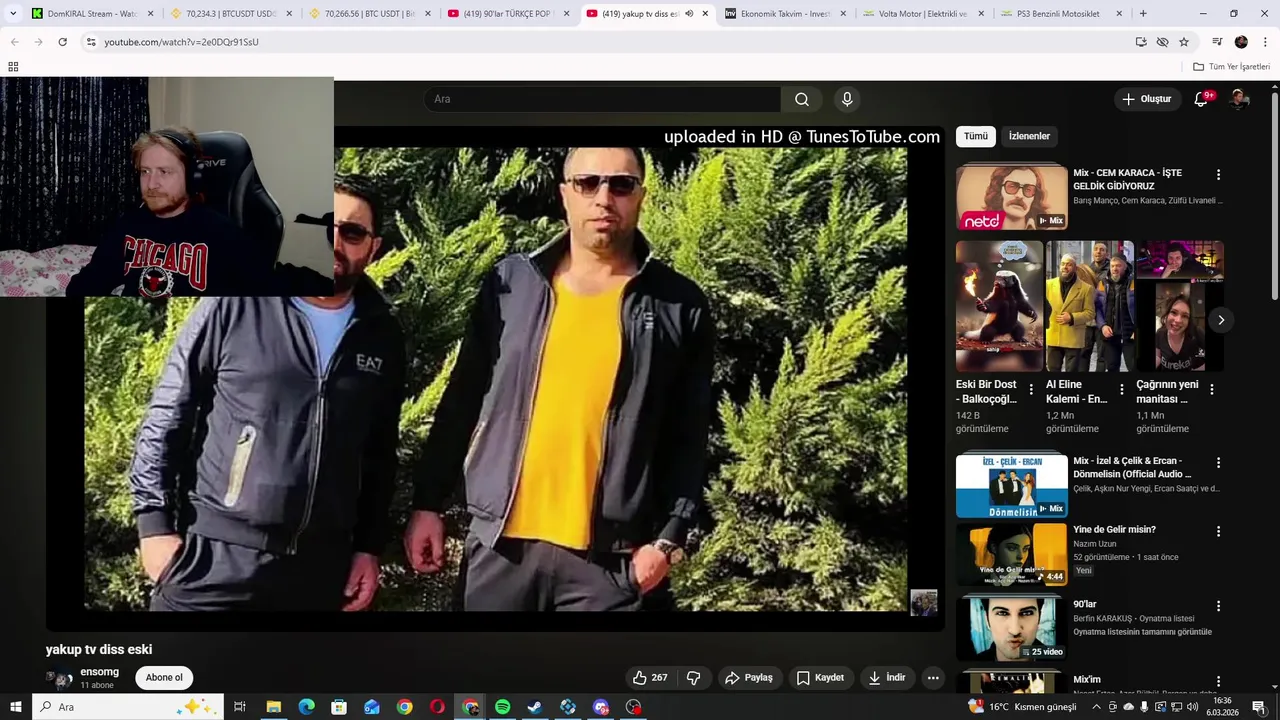Select the İzlenenler filter chip
Screen dimensions: 1280x720
pos(1029,136)
